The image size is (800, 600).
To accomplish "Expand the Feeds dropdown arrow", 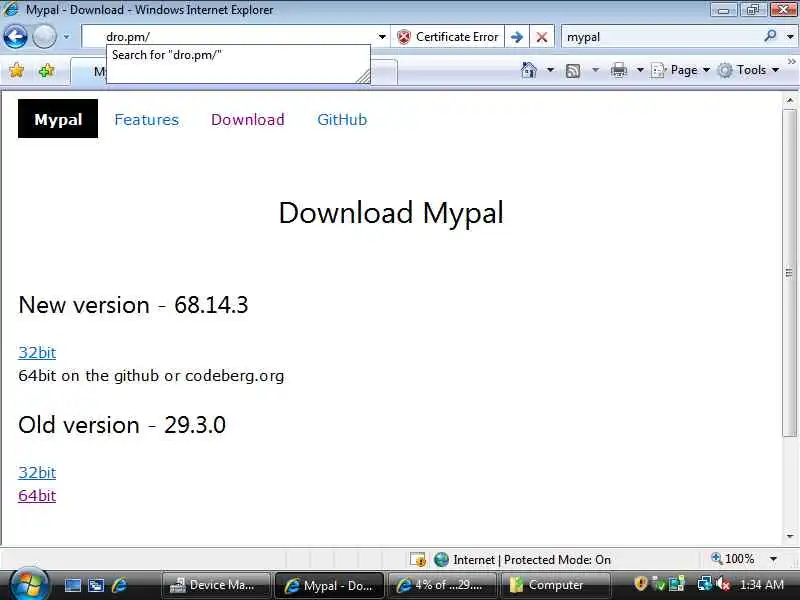I will (x=595, y=70).
